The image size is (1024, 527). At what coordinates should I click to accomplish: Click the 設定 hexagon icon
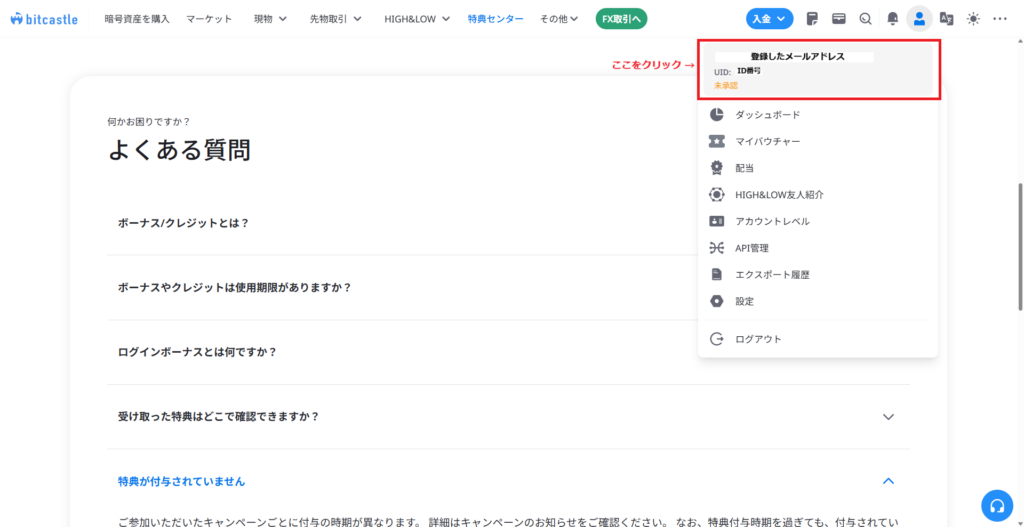(x=716, y=302)
